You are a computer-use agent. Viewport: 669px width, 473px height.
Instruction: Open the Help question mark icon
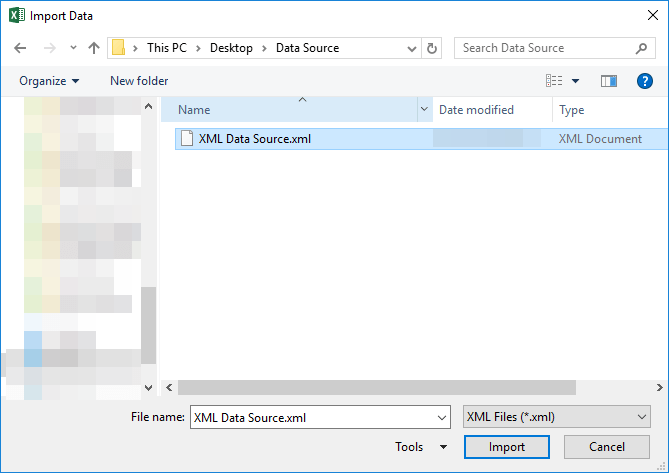click(x=644, y=81)
